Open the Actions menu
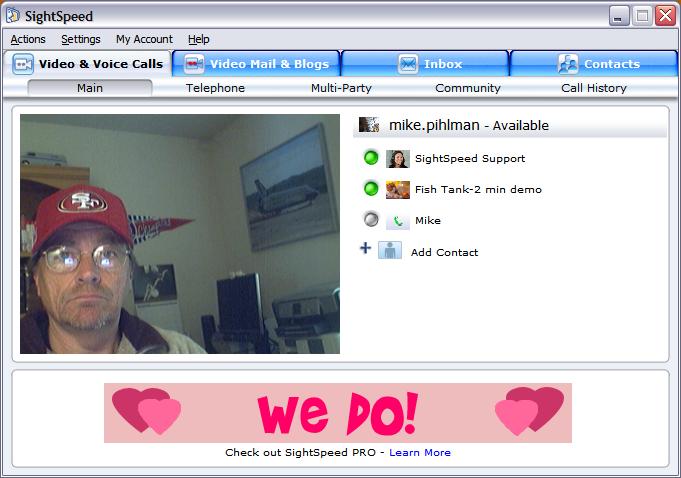The height and width of the screenshot is (478, 681). 28,39
